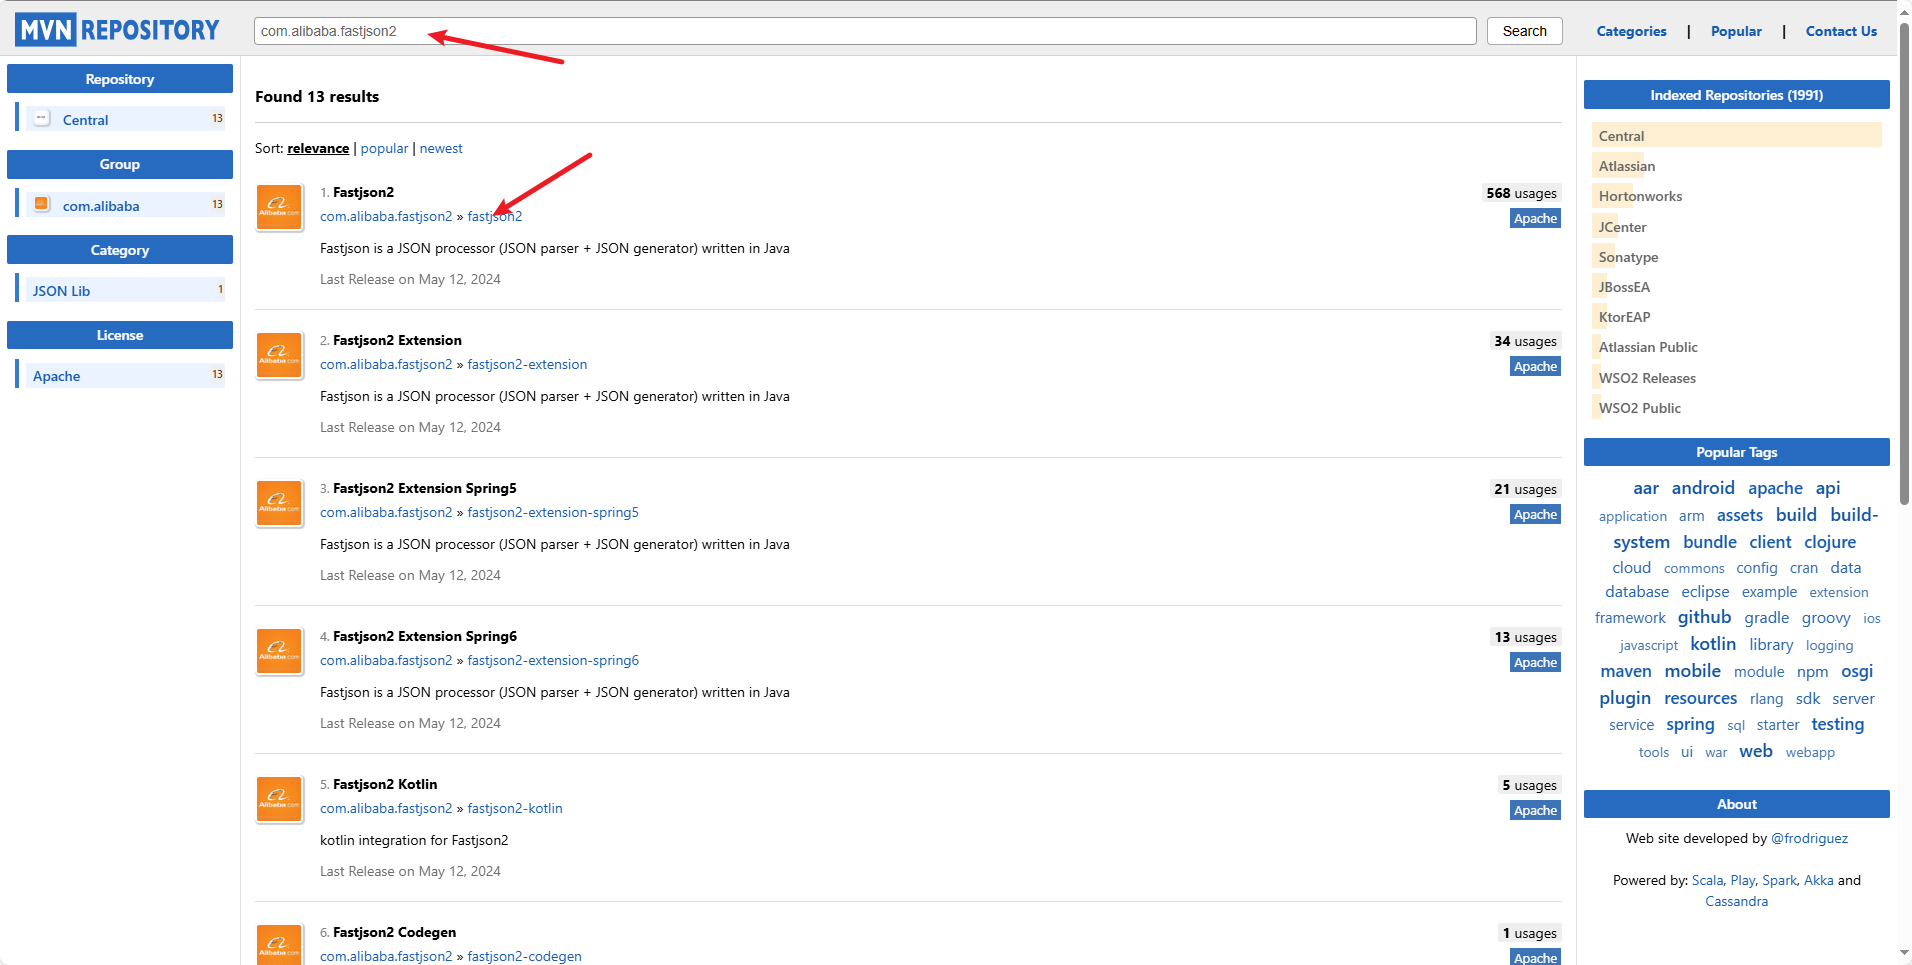Click the Search button
The height and width of the screenshot is (965, 1912).
coord(1524,31)
